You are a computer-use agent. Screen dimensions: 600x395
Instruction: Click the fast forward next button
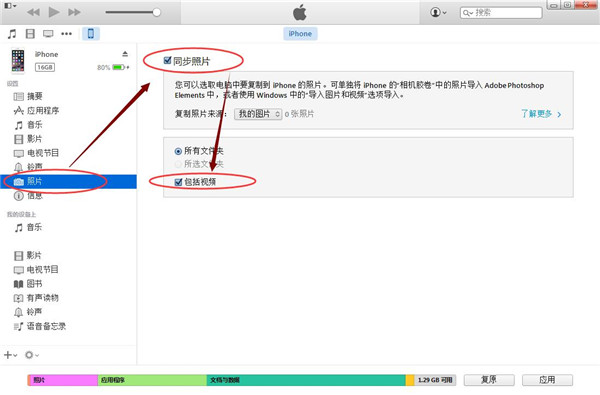pyautogui.click(x=74, y=12)
